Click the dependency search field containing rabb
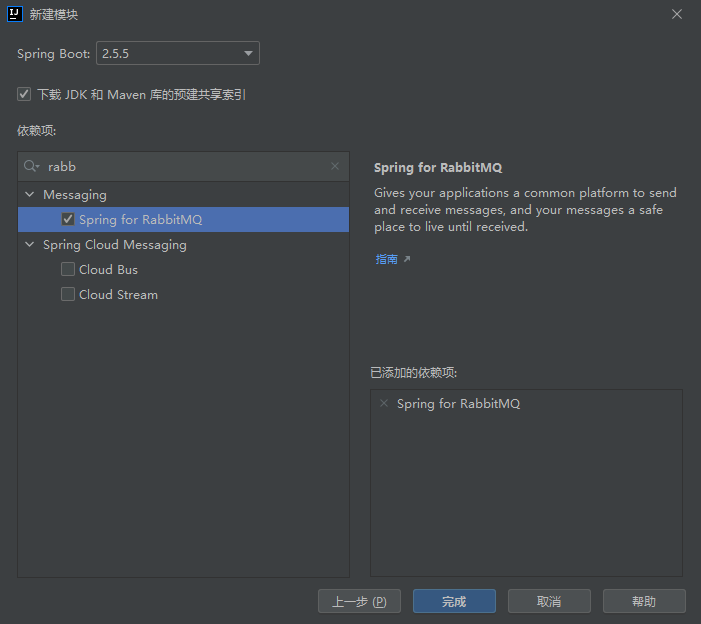The width and height of the screenshot is (701, 624). (x=183, y=166)
